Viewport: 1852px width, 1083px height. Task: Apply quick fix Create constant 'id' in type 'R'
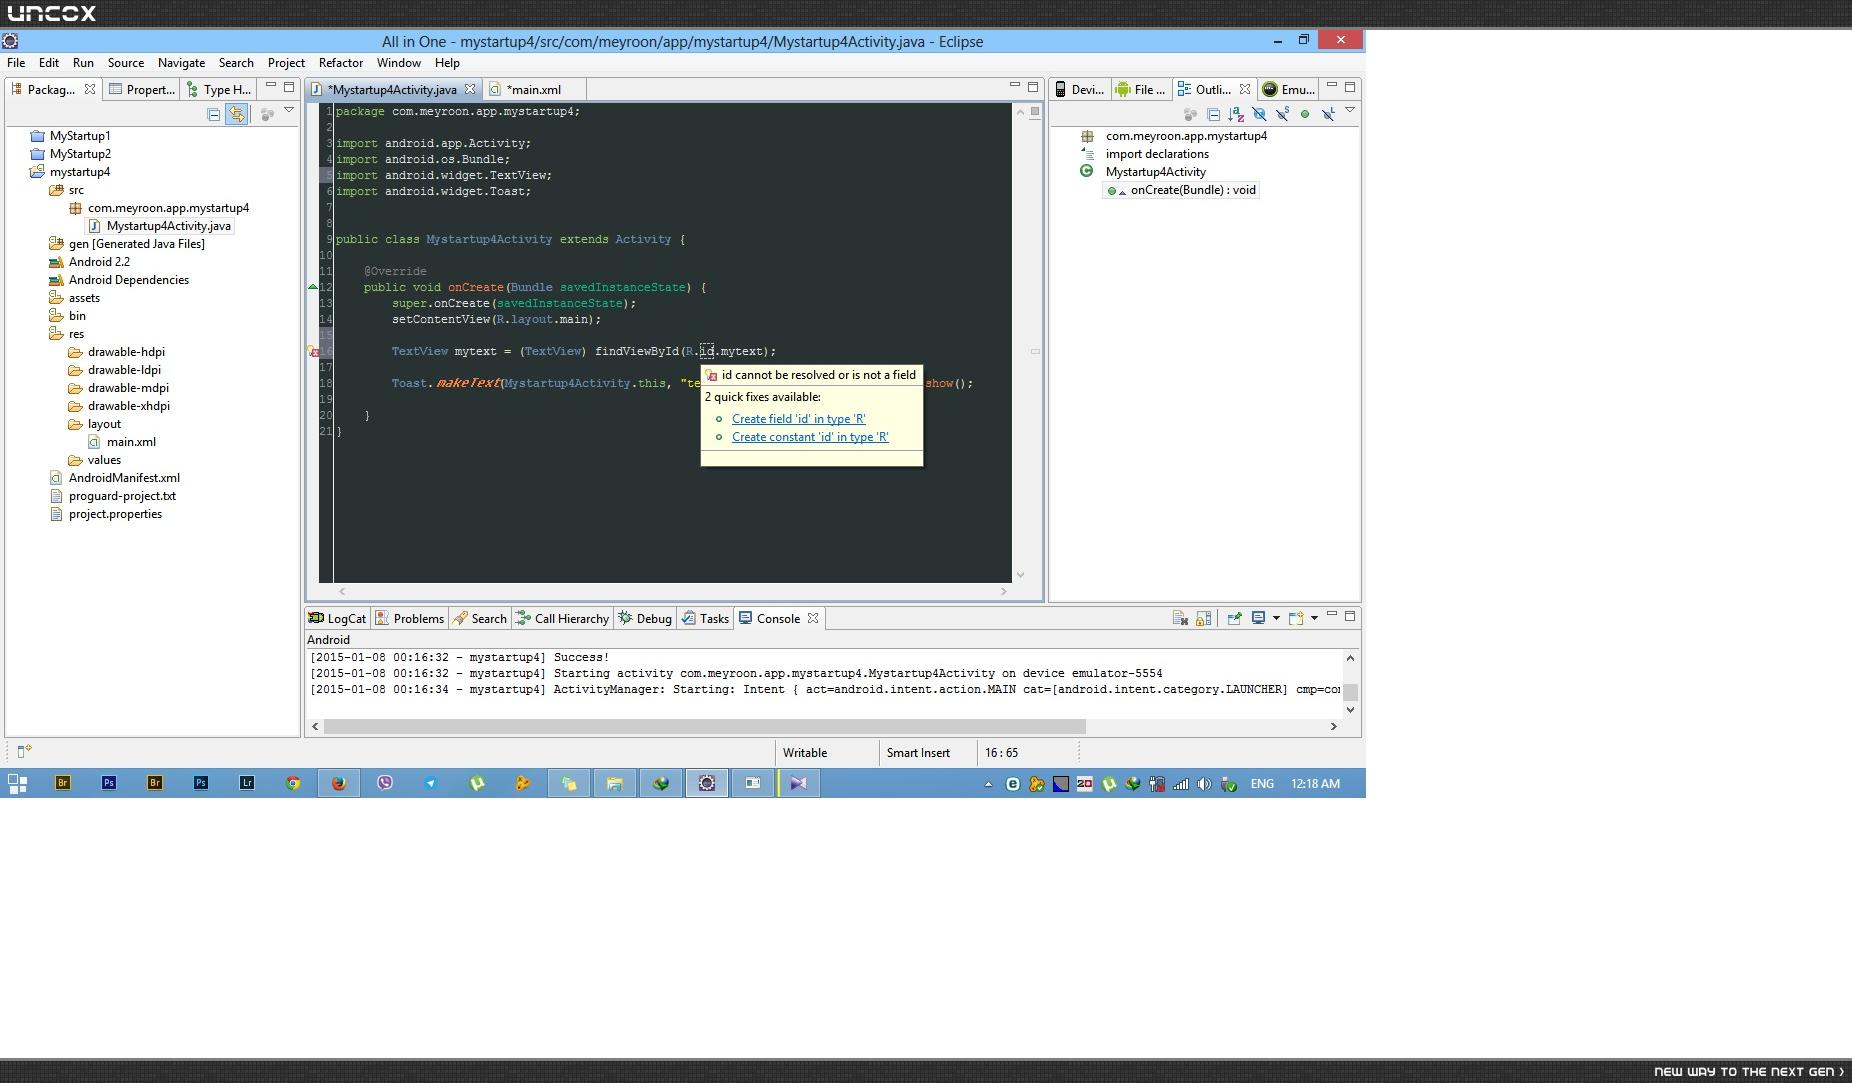pos(810,437)
